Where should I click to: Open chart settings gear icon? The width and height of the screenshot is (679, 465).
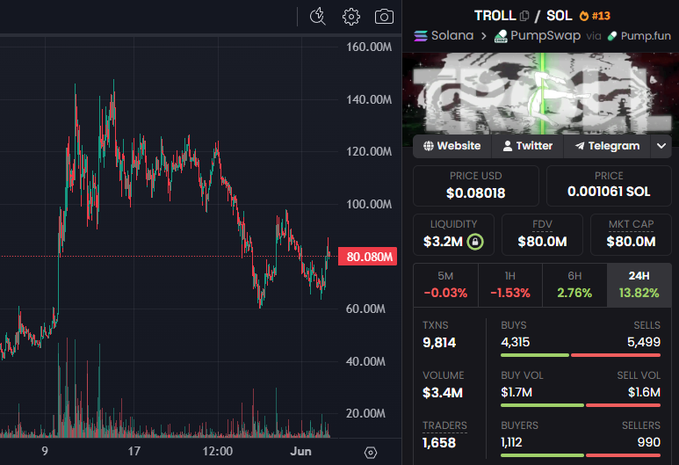tap(351, 17)
